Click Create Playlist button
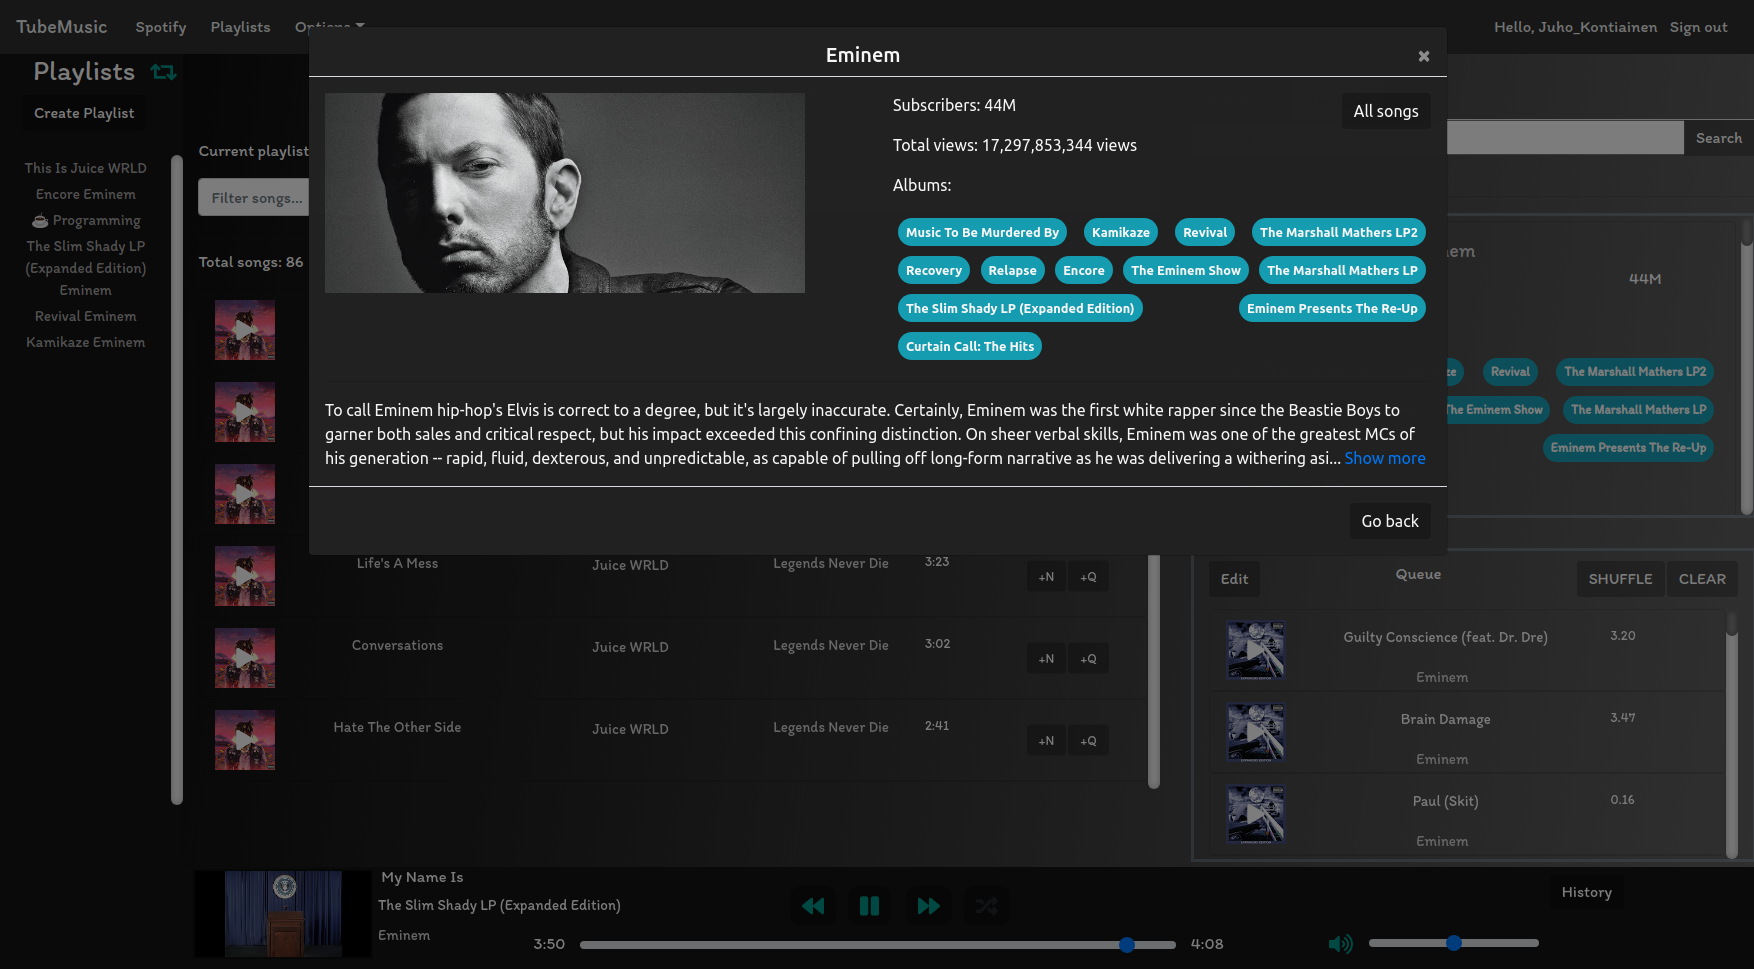 click(84, 113)
